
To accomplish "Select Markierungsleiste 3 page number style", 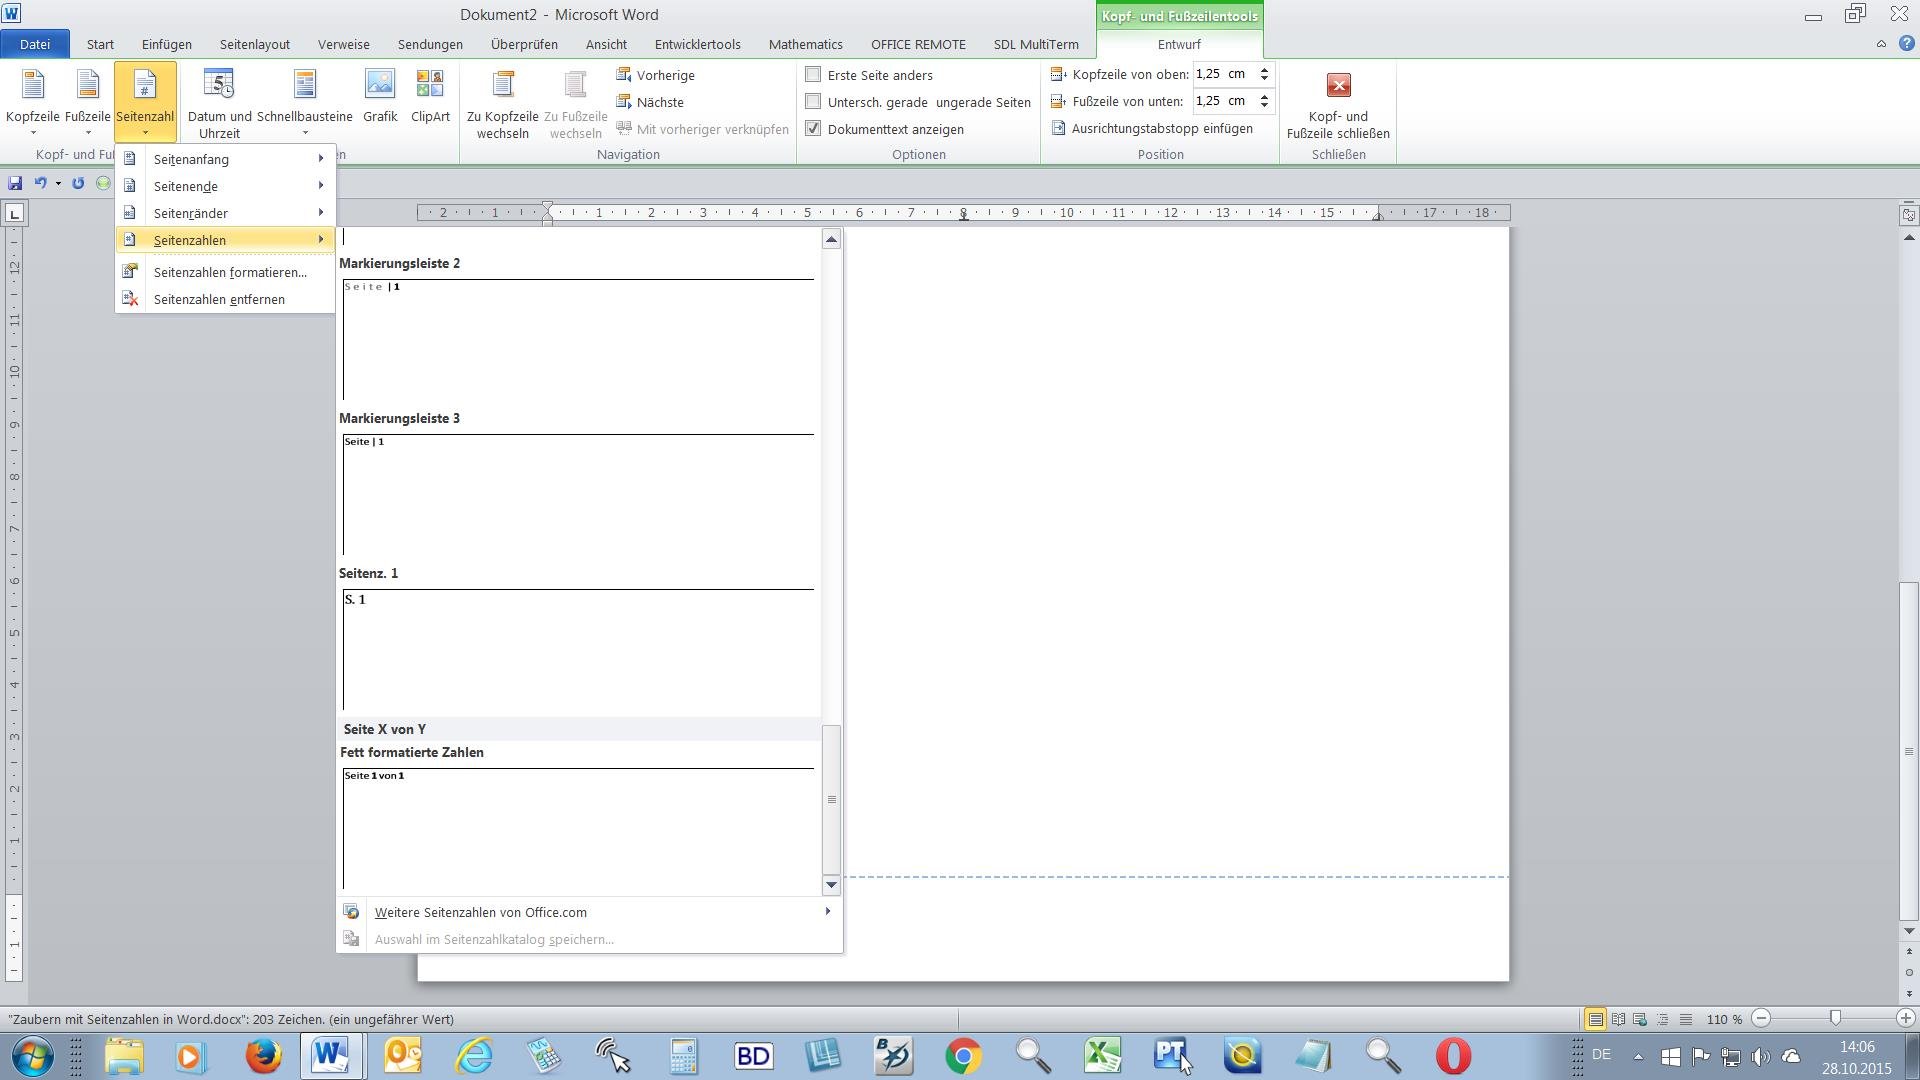I will click(x=578, y=485).
